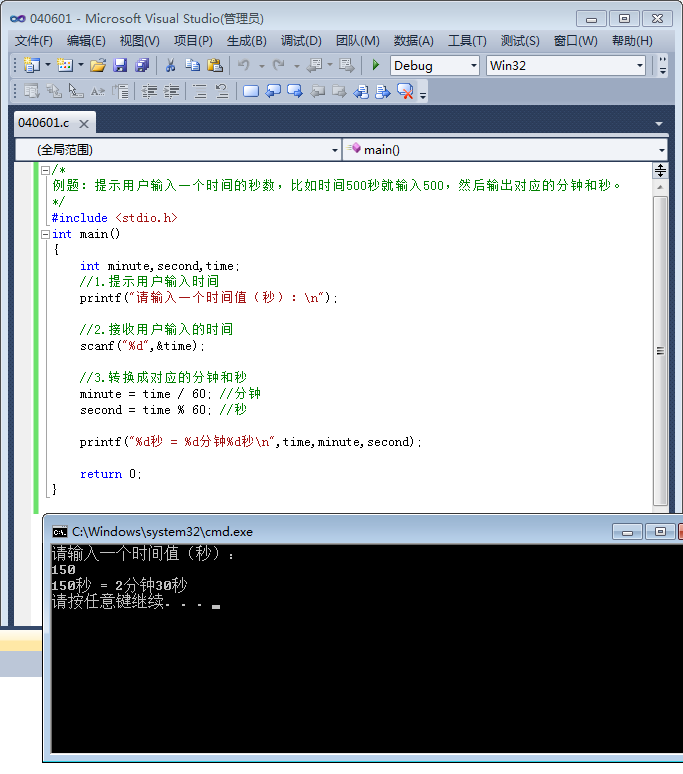This screenshot has width=683, height=774.
Task: Click the New Project toolbar icon
Action: [x=32, y=65]
